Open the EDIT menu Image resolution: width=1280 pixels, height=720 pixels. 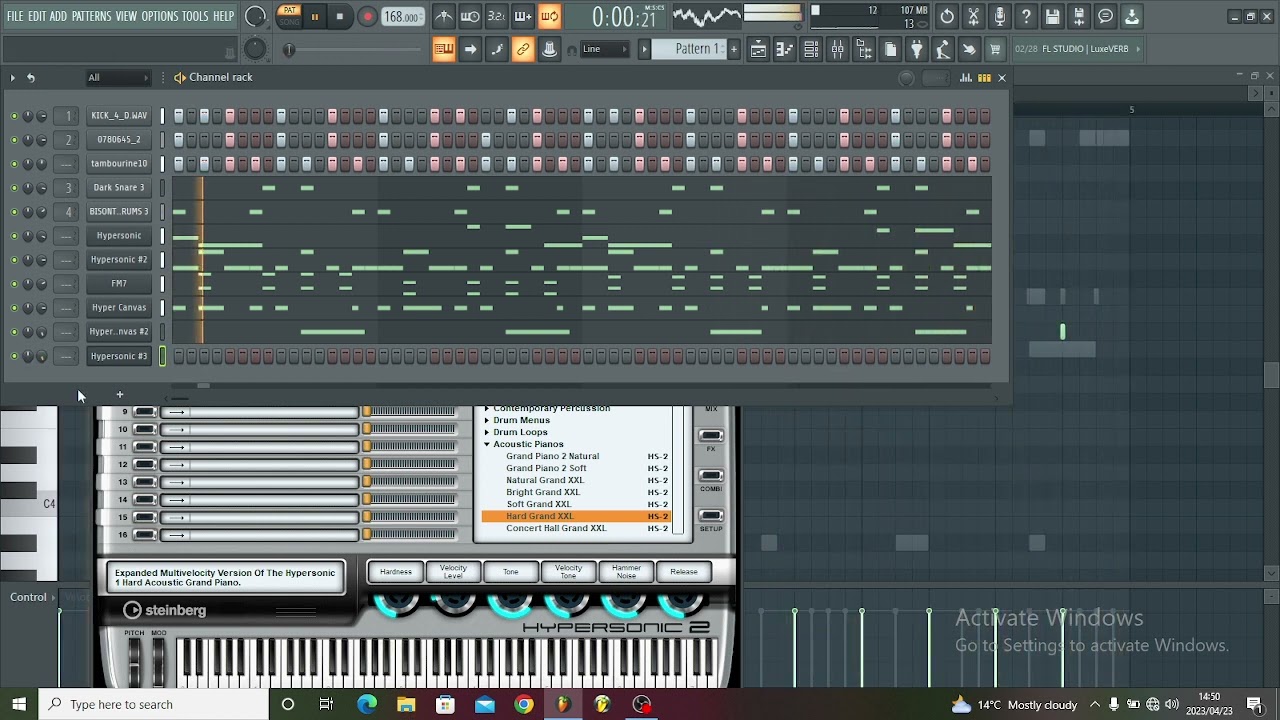(x=37, y=16)
